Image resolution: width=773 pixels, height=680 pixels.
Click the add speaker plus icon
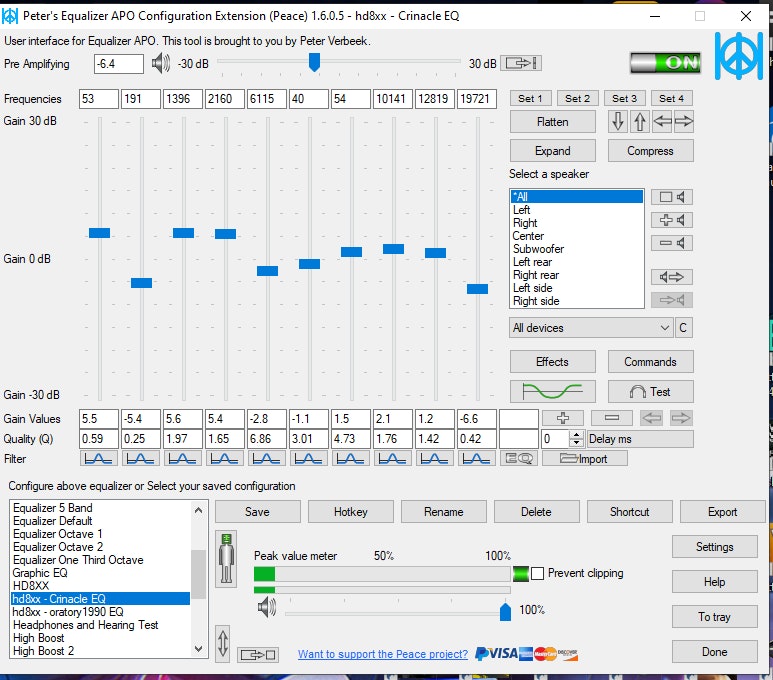click(x=671, y=220)
